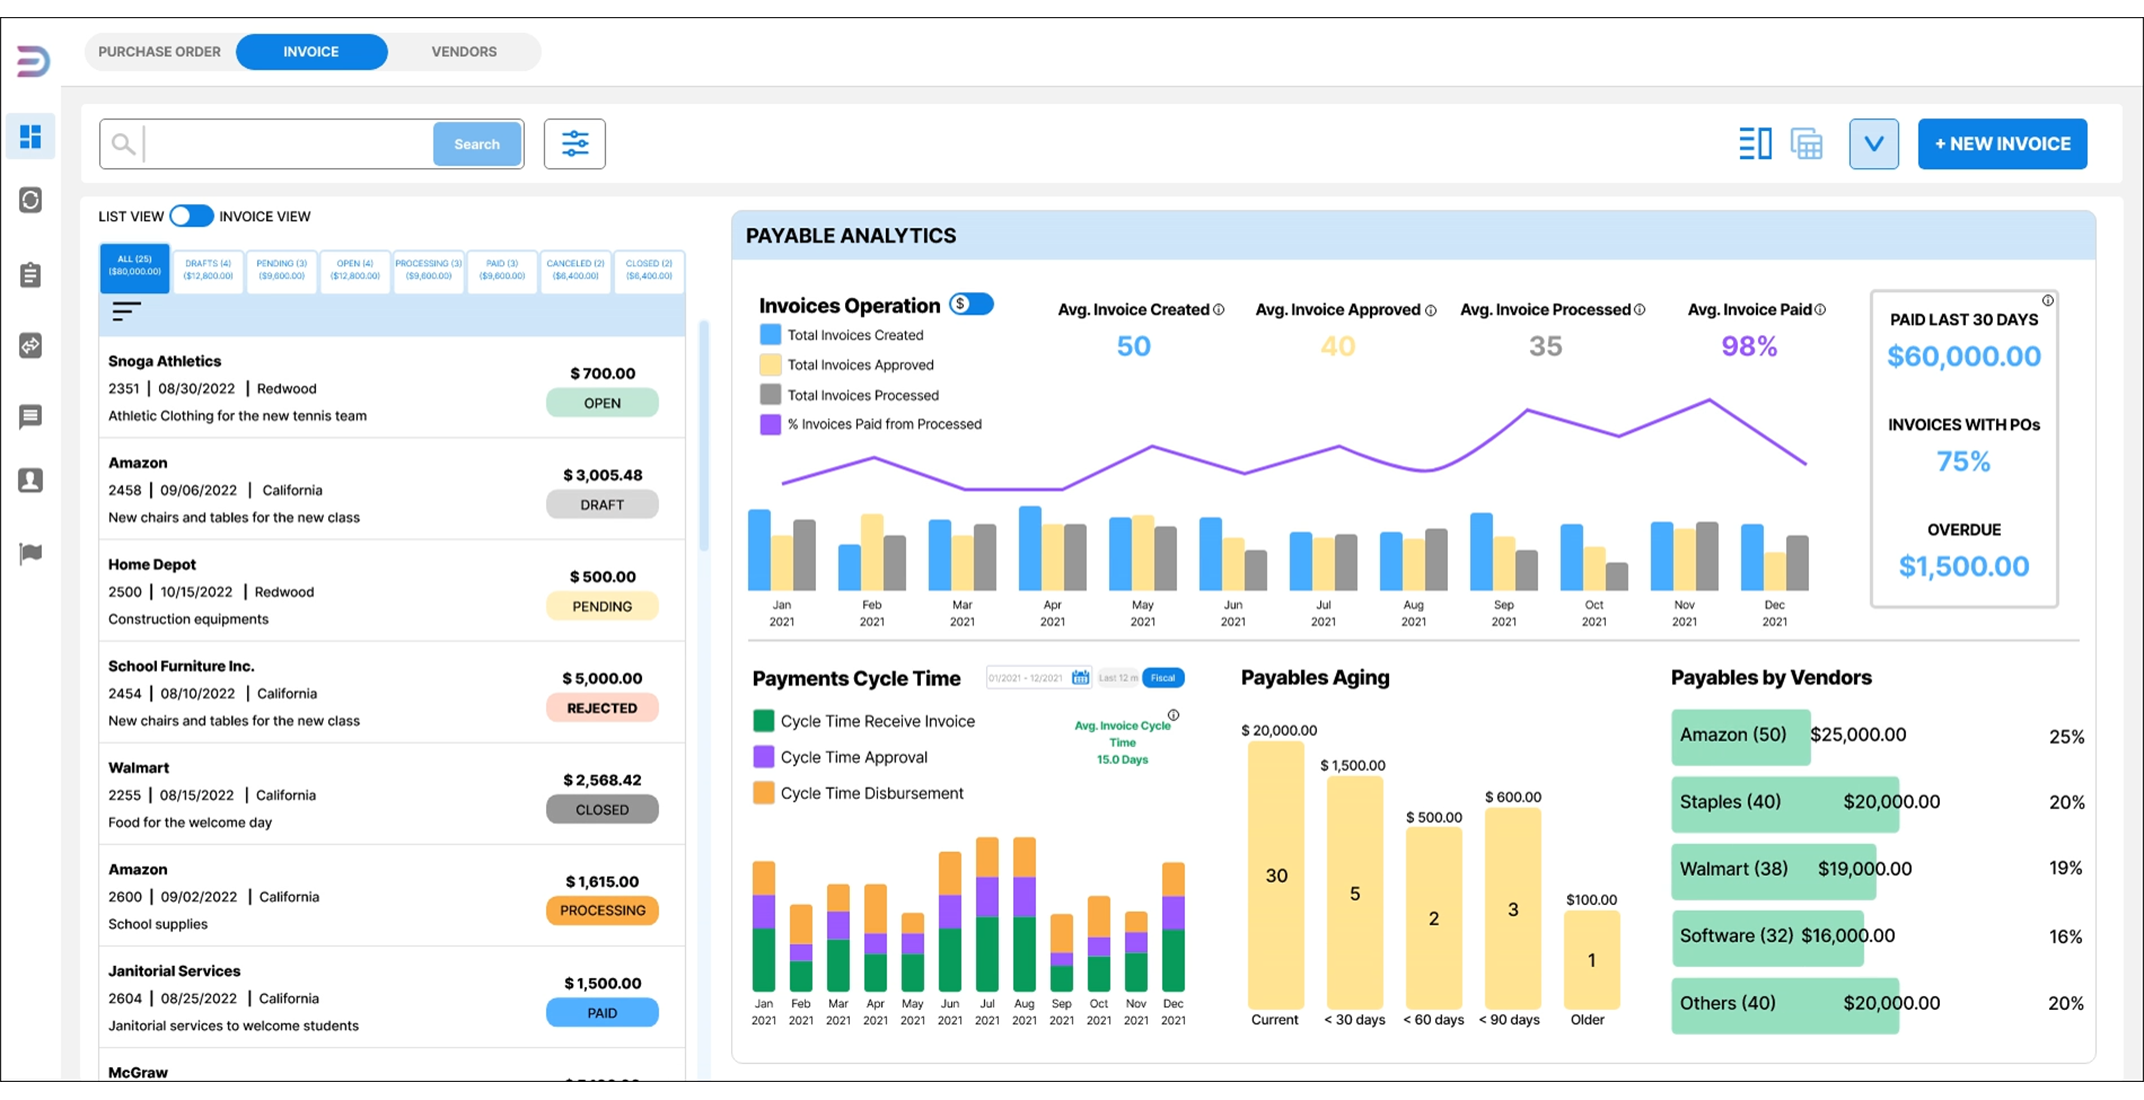Switch to split column layout icon
2144x1100 pixels.
click(x=1755, y=144)
